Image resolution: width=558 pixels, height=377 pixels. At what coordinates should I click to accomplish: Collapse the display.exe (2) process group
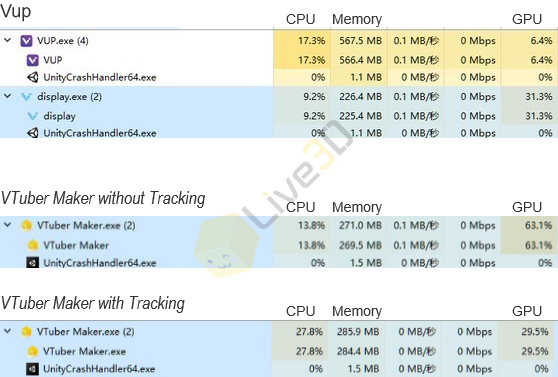pos(7,96)
